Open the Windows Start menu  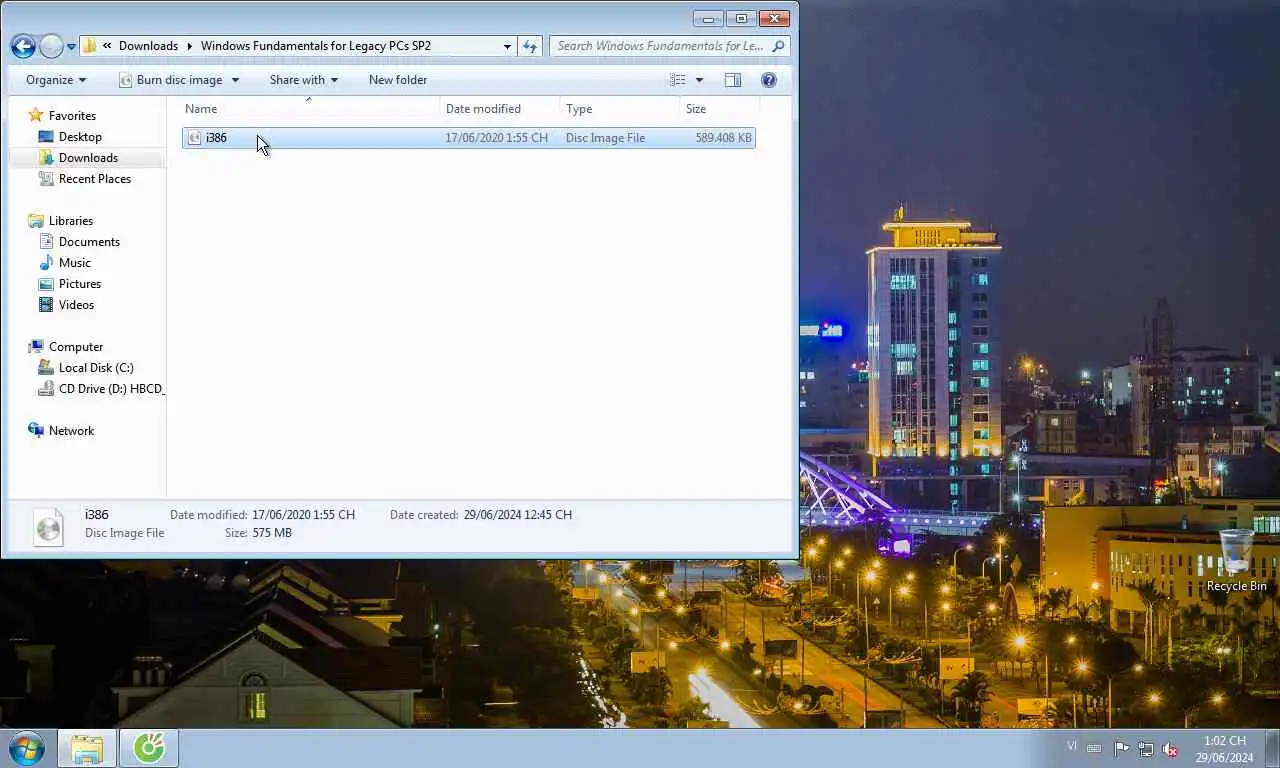27,748
